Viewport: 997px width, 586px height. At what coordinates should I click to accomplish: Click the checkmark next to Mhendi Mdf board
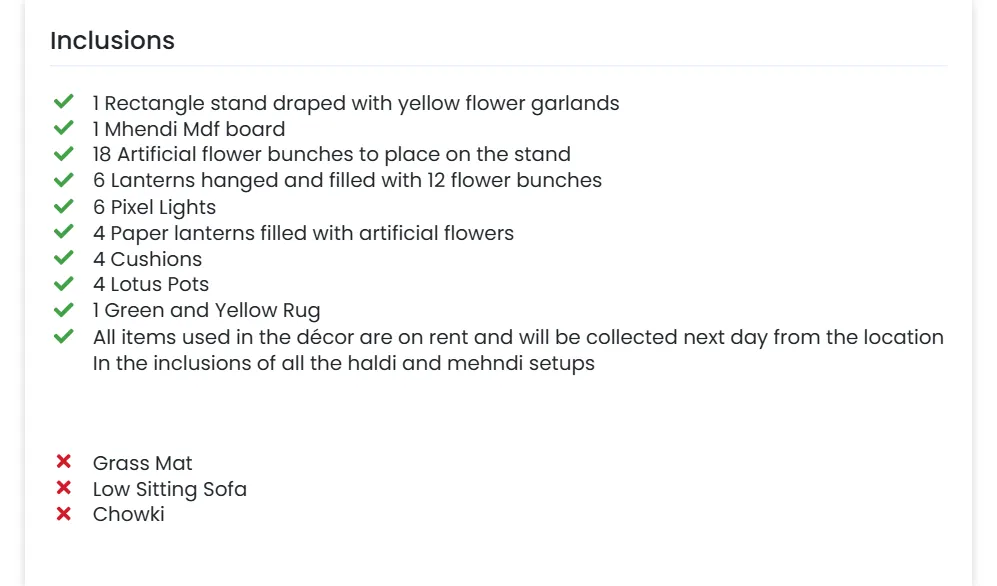64,128
